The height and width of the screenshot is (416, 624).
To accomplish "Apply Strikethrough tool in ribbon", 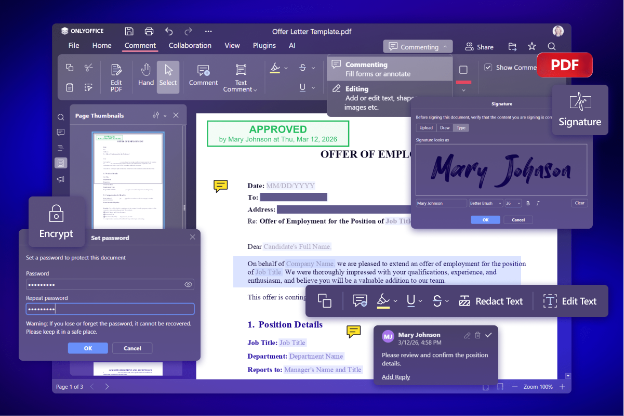I will coord(302,68).
